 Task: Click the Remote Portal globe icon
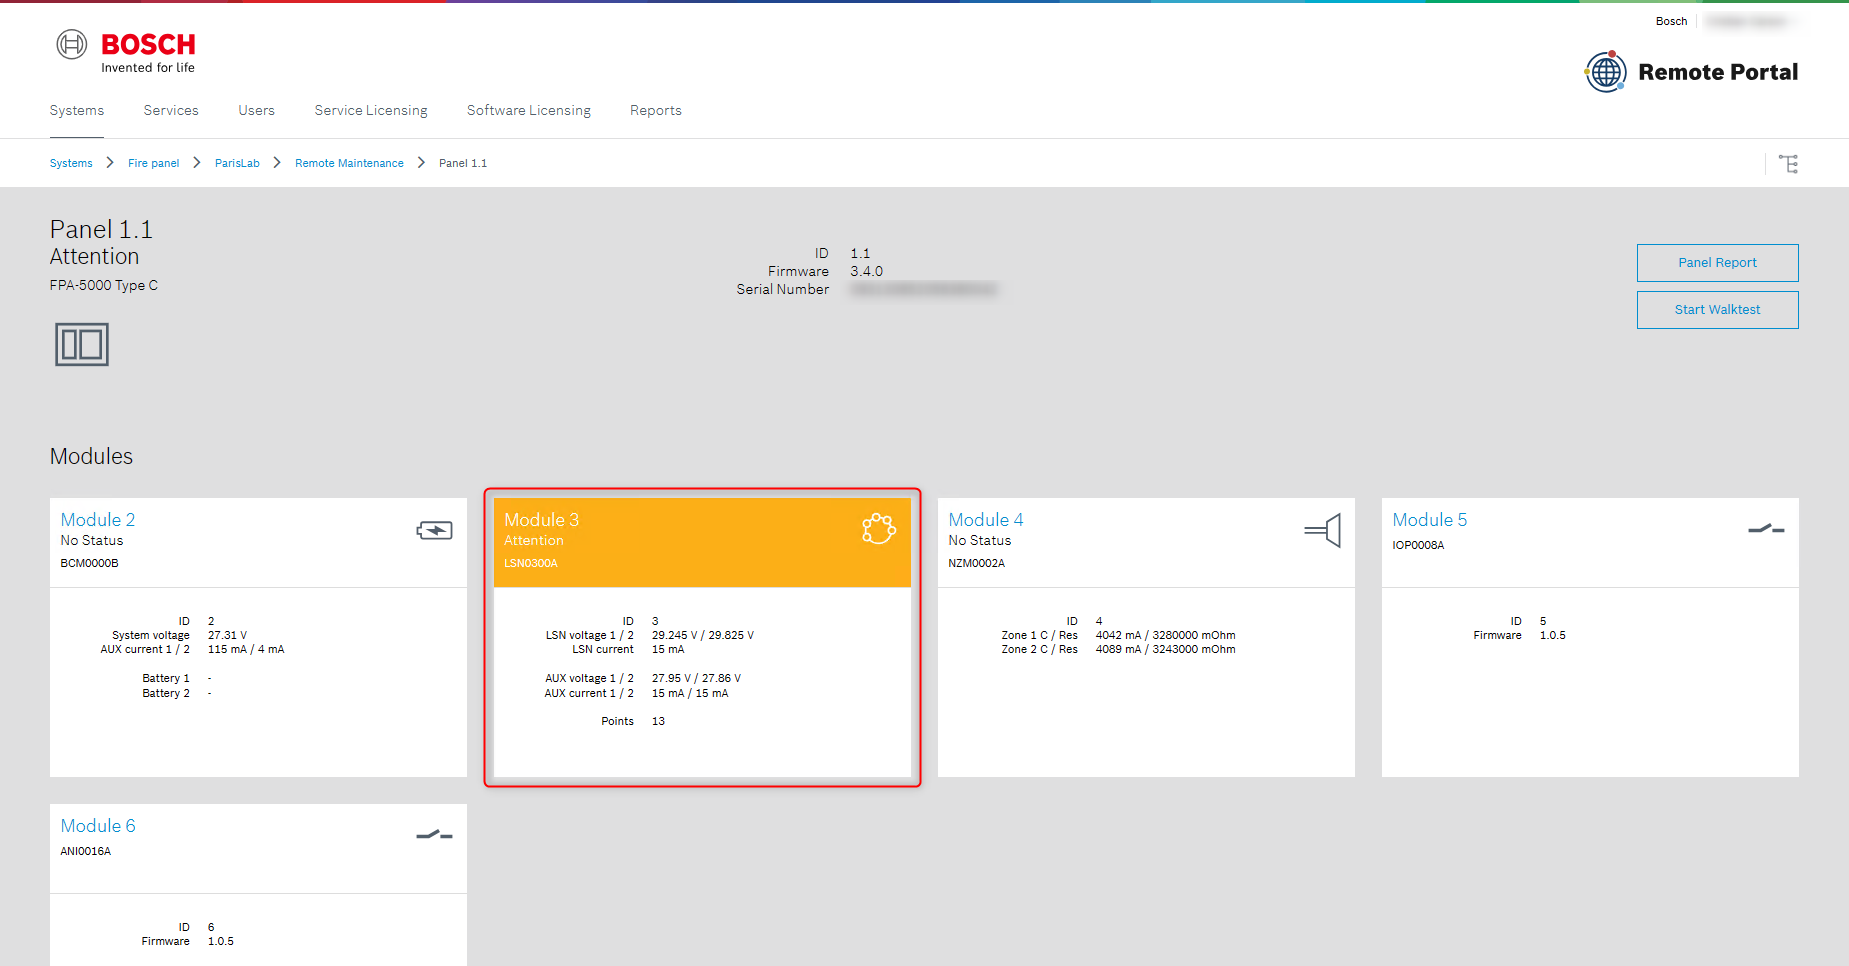[x=1605, y=72]
